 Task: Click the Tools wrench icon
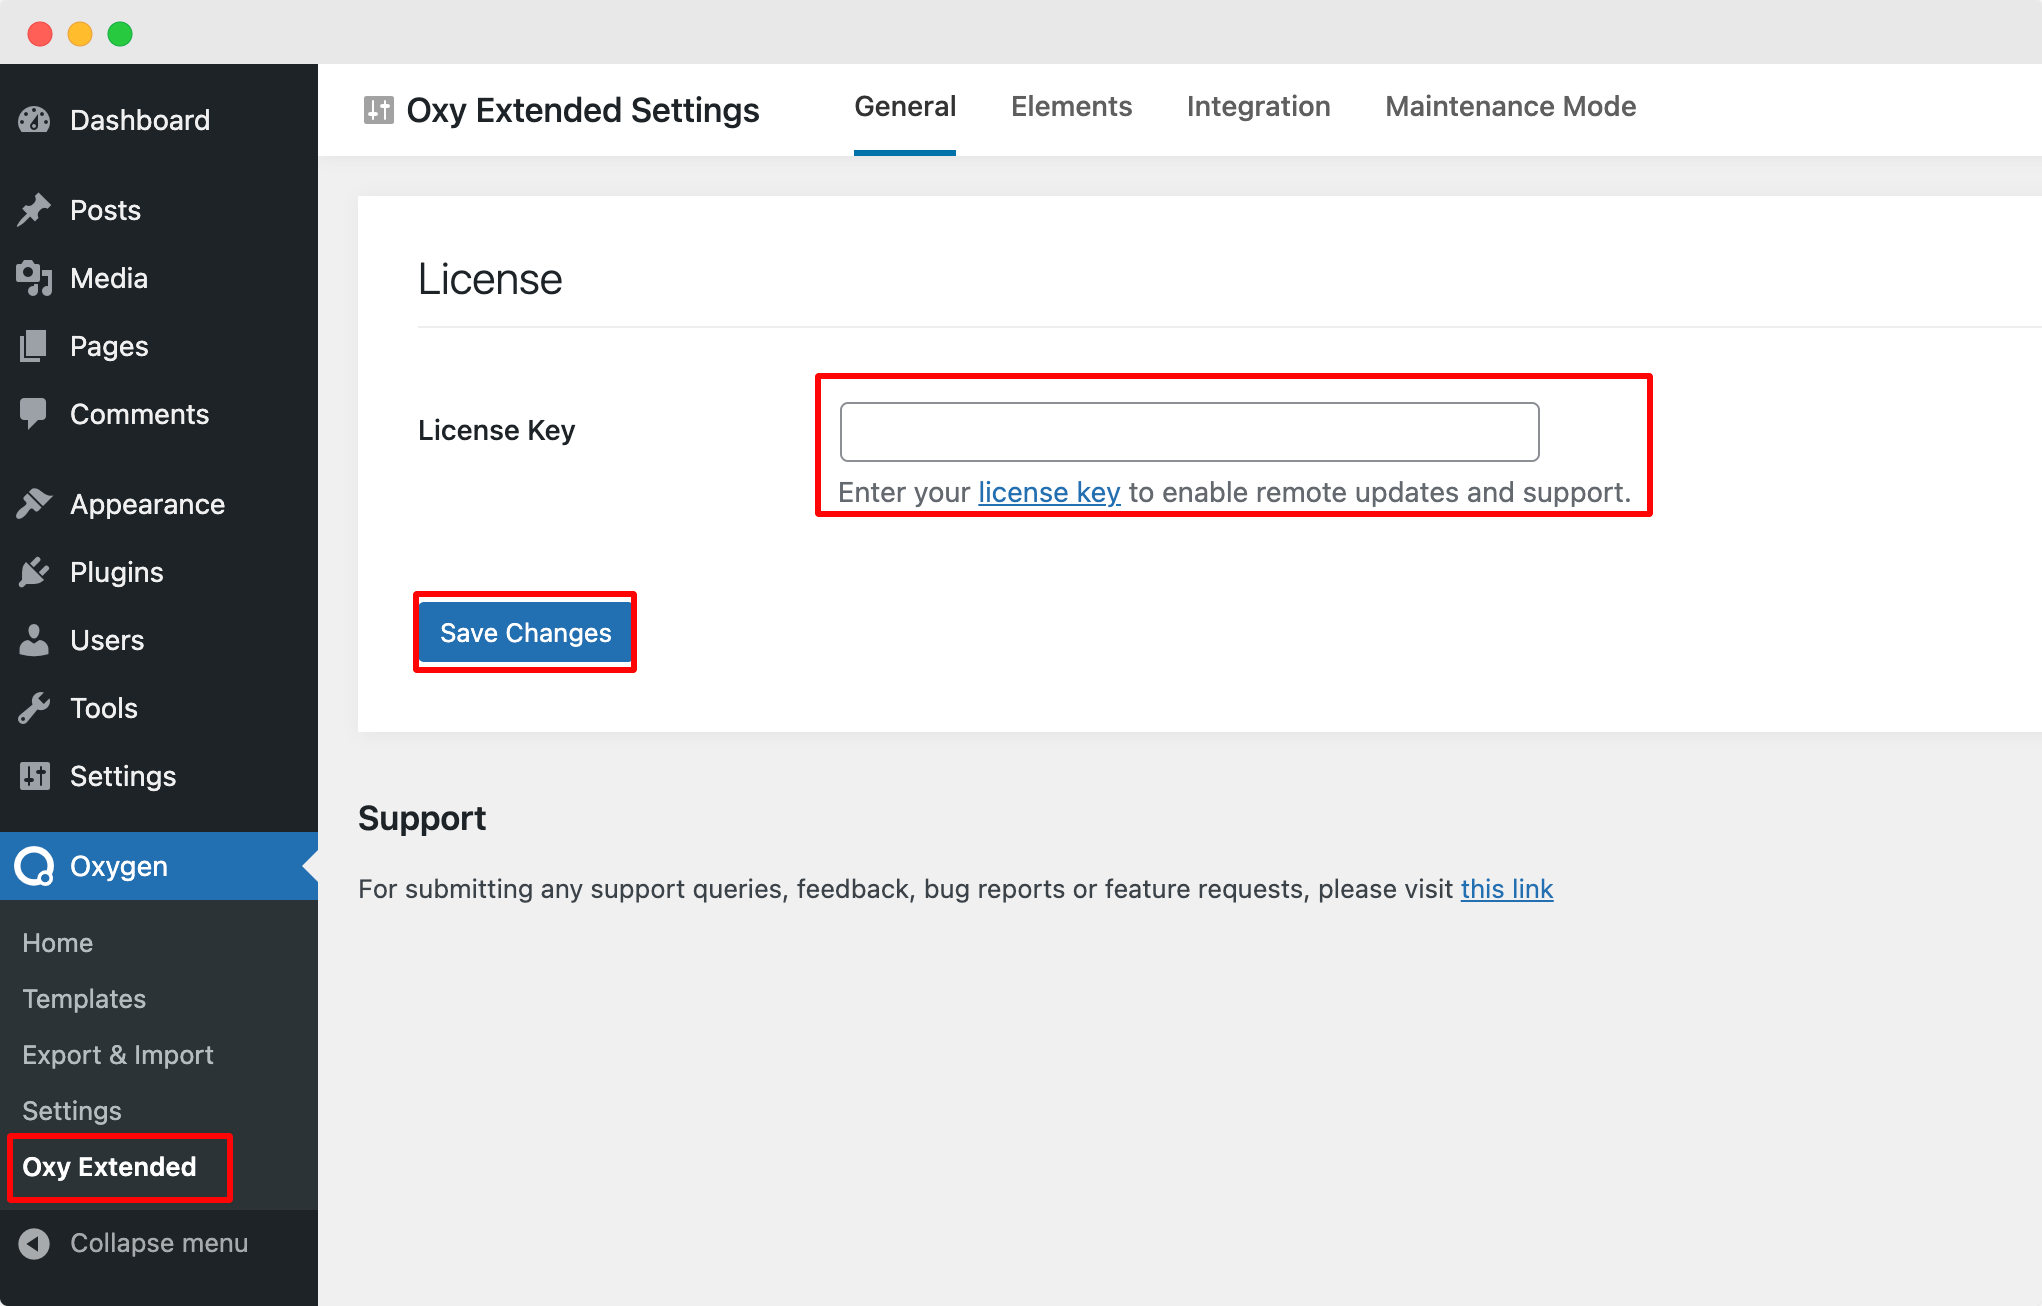[x=34, y=707]
